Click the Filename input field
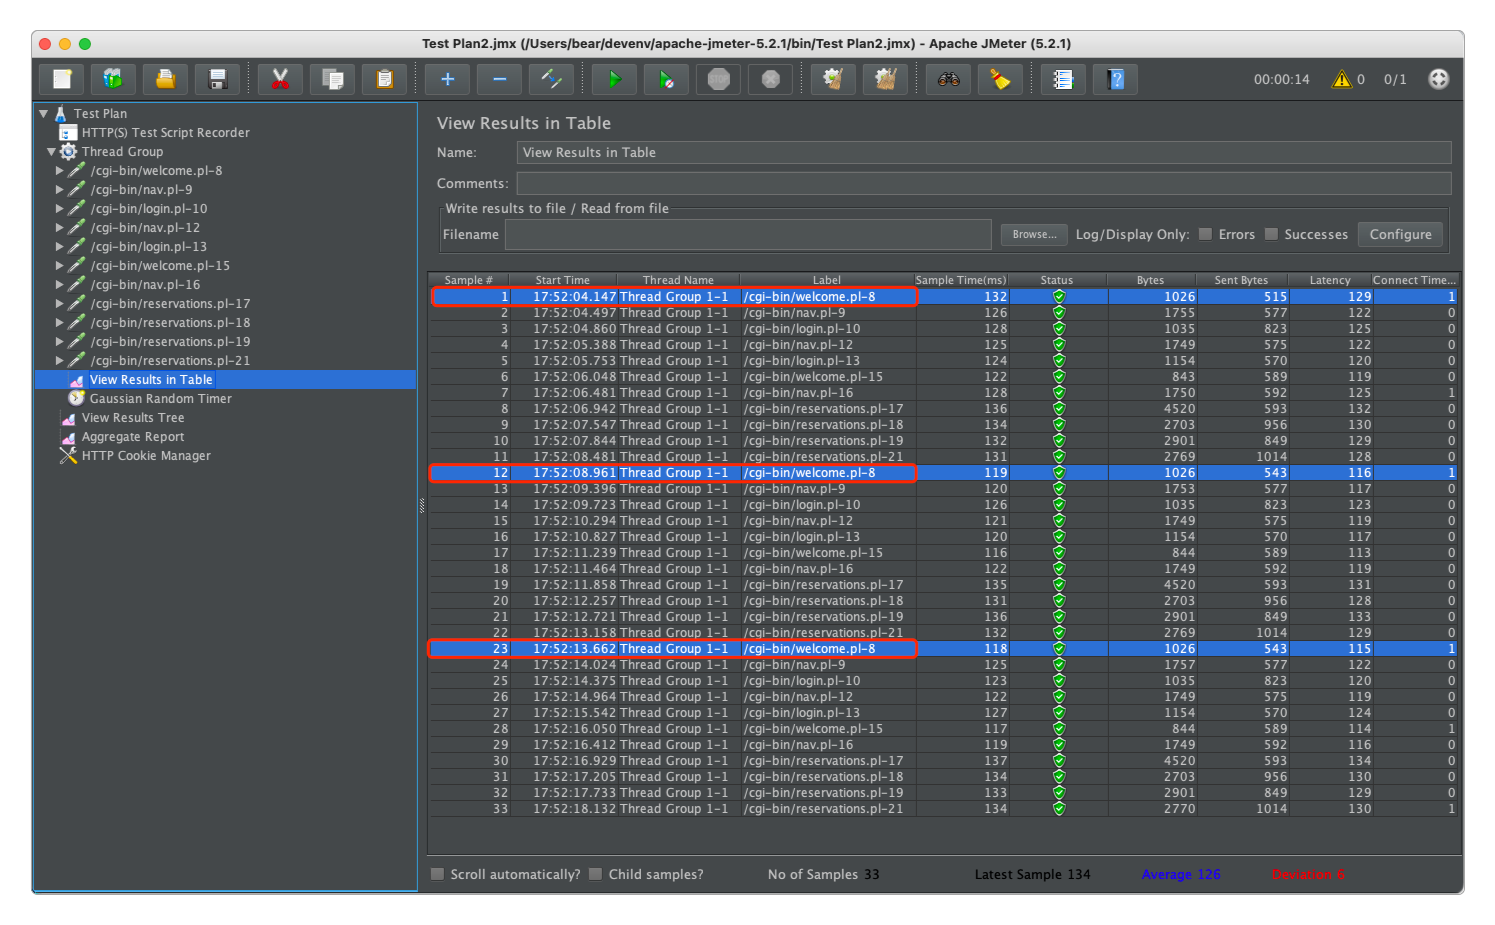The height and width of the screenshot is (925, 1495). click(x=748, y=234)
